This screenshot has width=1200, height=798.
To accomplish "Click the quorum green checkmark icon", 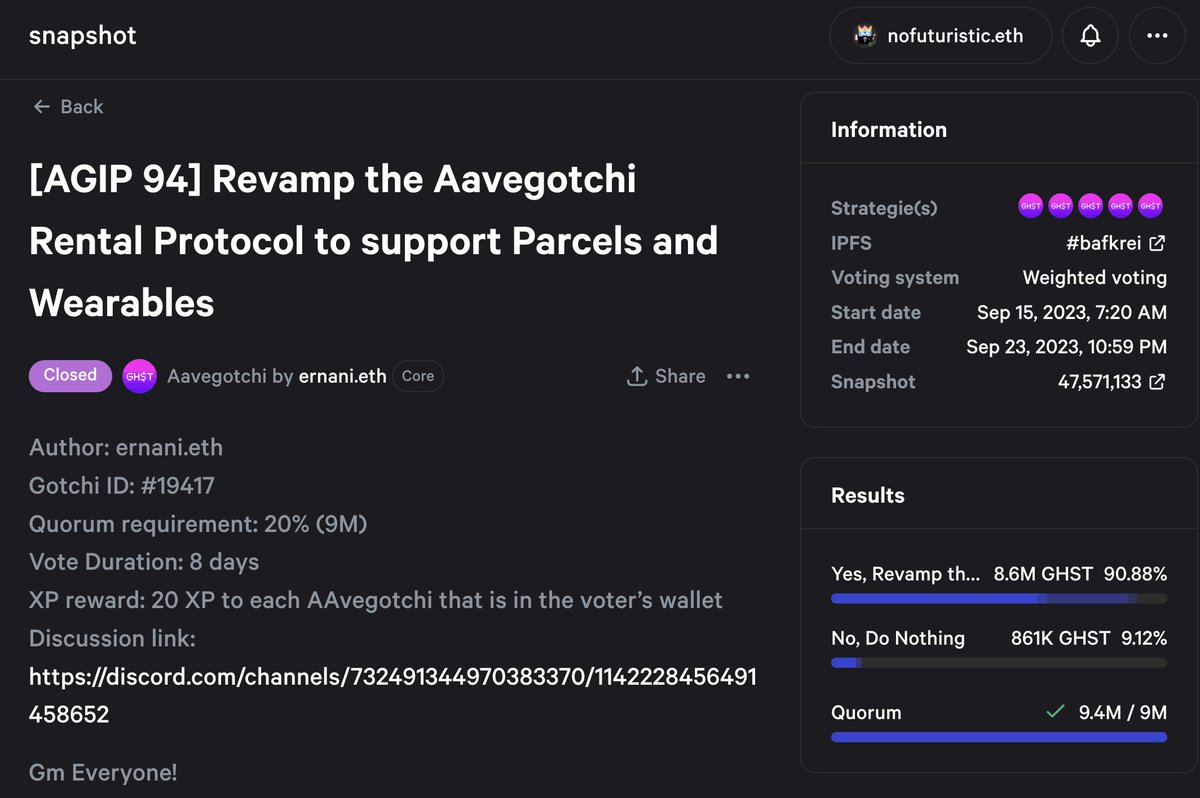I will [1054, 712].
